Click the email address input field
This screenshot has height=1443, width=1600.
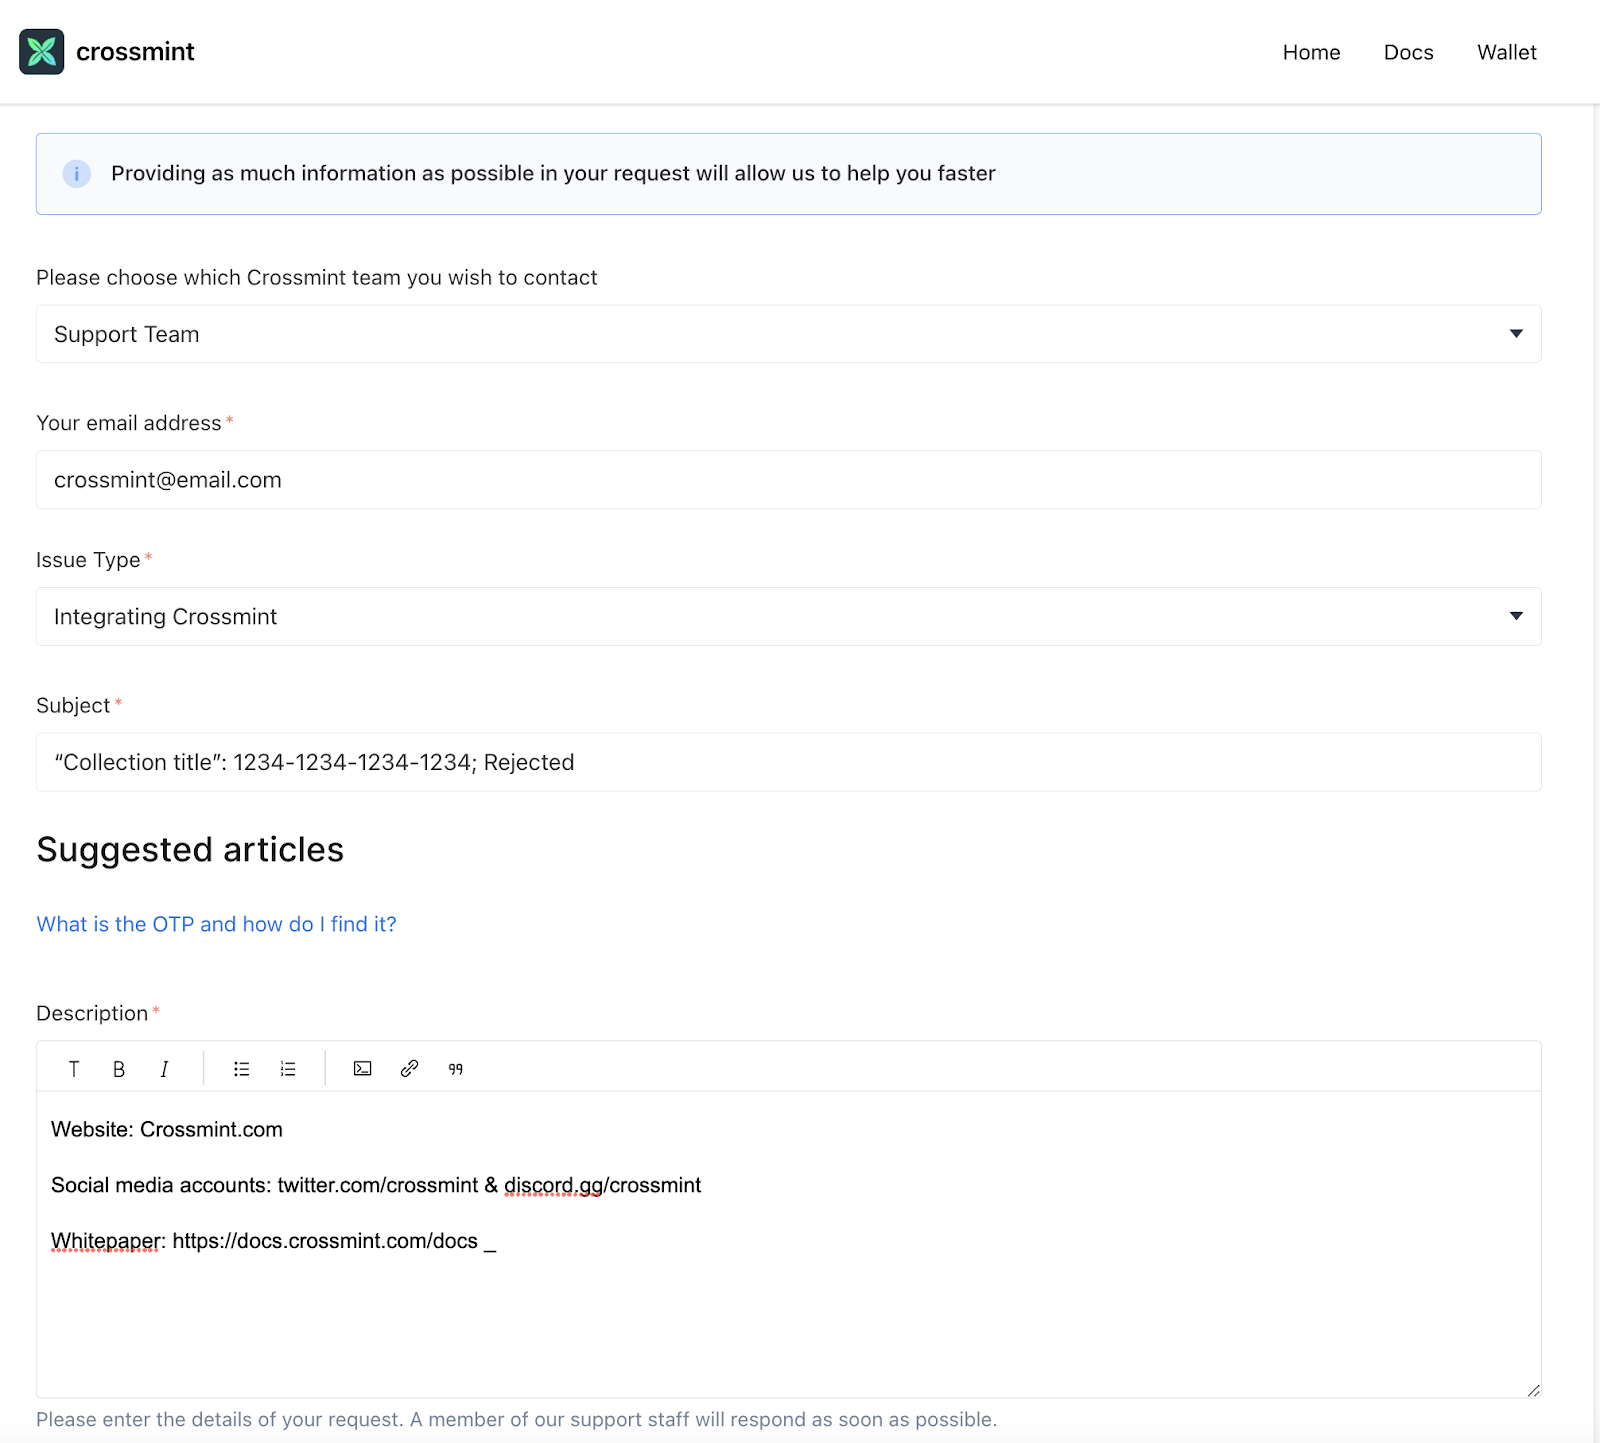click(x=788, y=480)
